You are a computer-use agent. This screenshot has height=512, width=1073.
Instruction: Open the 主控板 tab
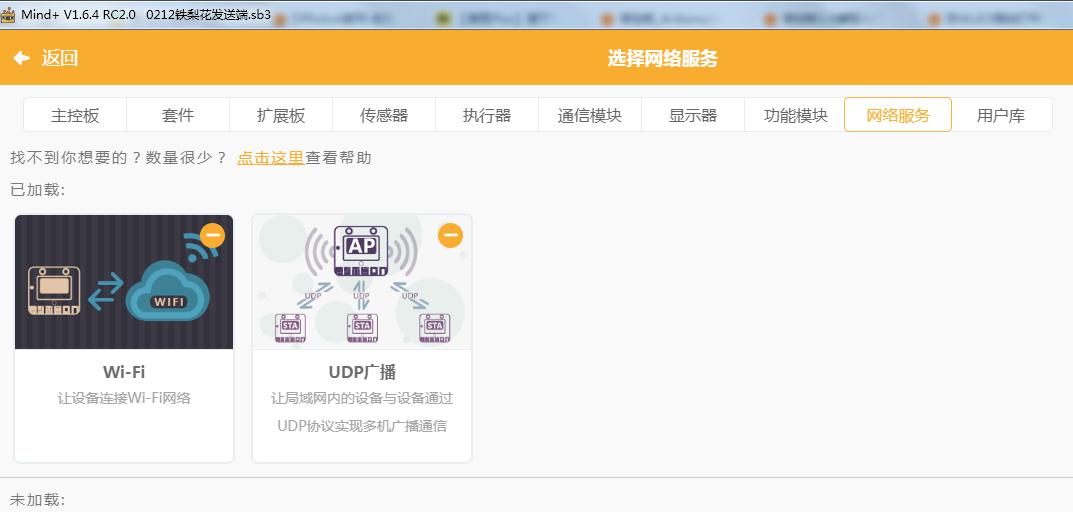point(75,115)
